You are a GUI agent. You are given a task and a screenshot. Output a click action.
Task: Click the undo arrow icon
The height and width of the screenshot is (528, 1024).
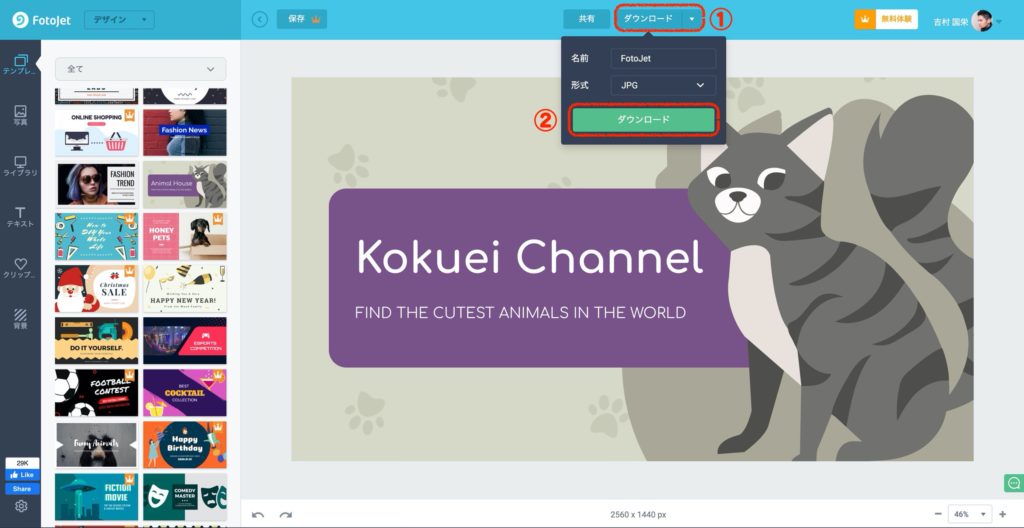[258, 514]
